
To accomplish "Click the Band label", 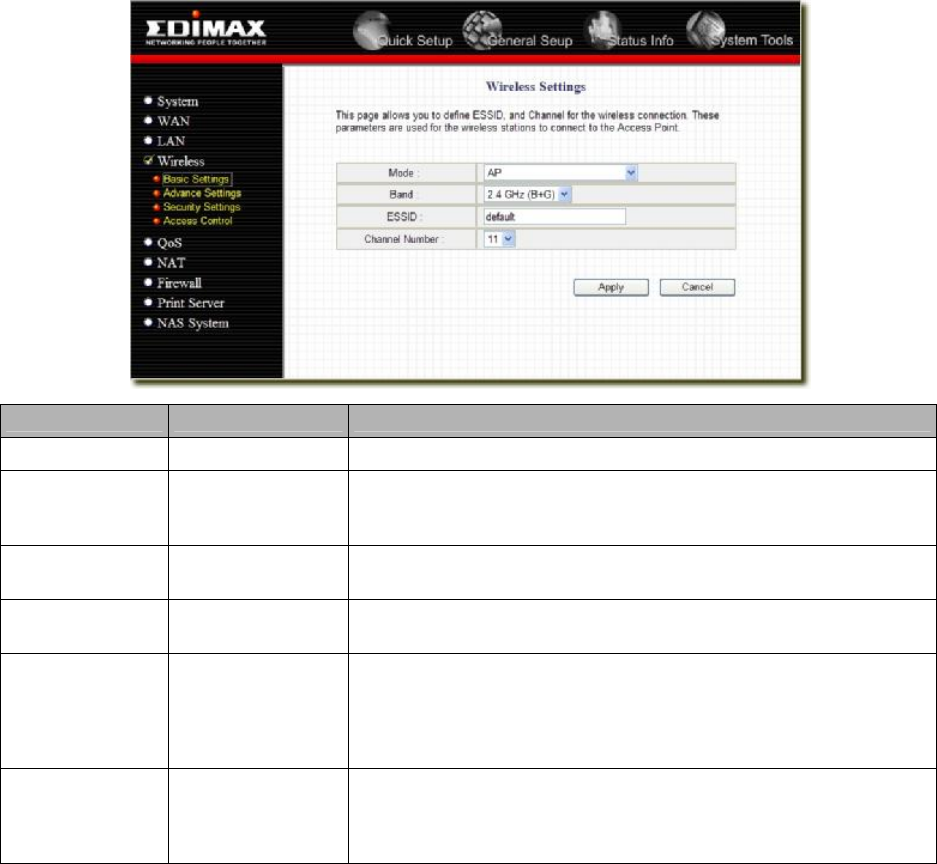I will point(402,194).
